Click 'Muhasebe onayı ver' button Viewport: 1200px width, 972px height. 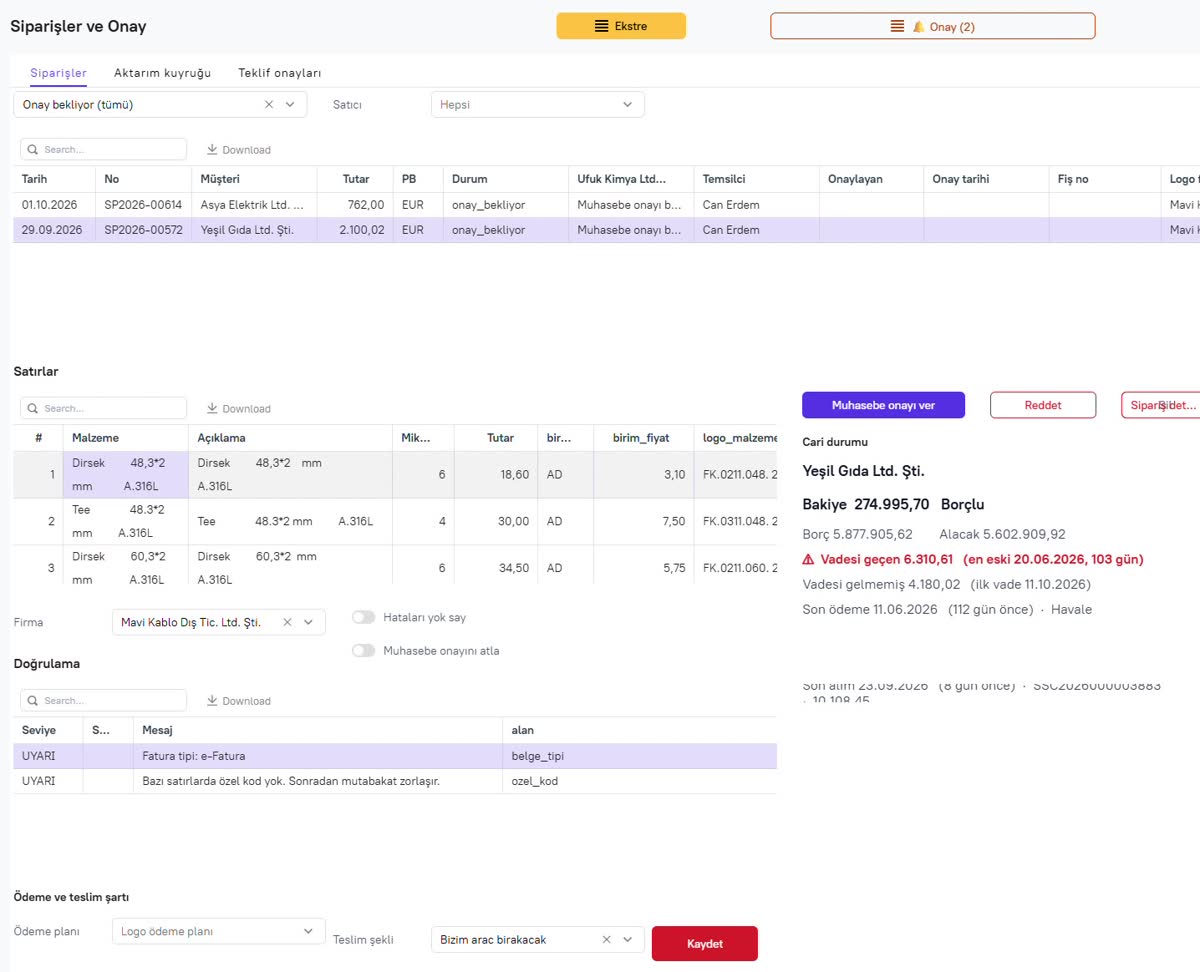(883, 405)
